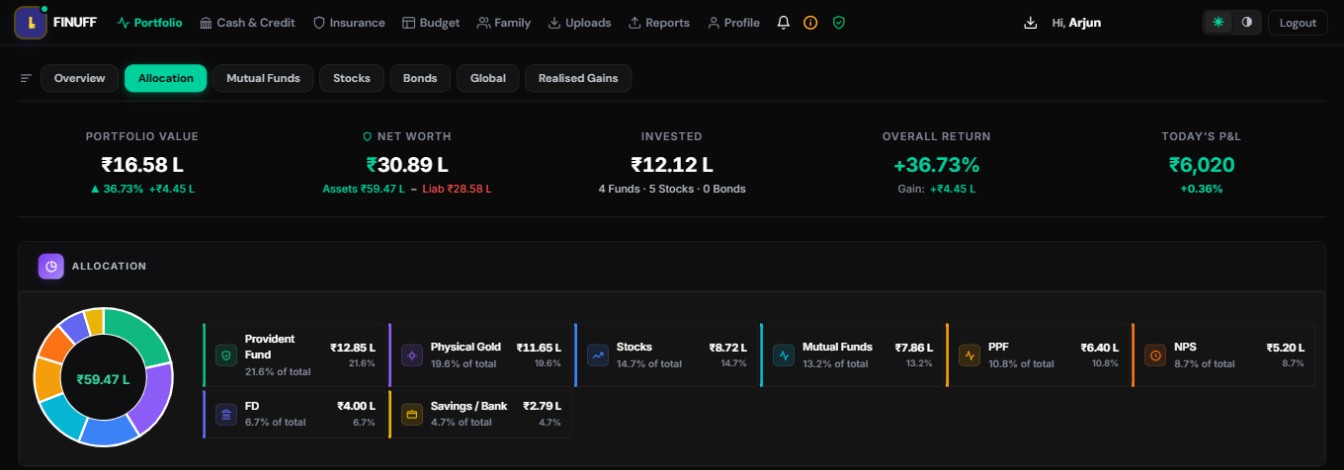Switch to the Mutual Funds tab
The height and width of the screenshot is (470, 1344).
point(263,78)
